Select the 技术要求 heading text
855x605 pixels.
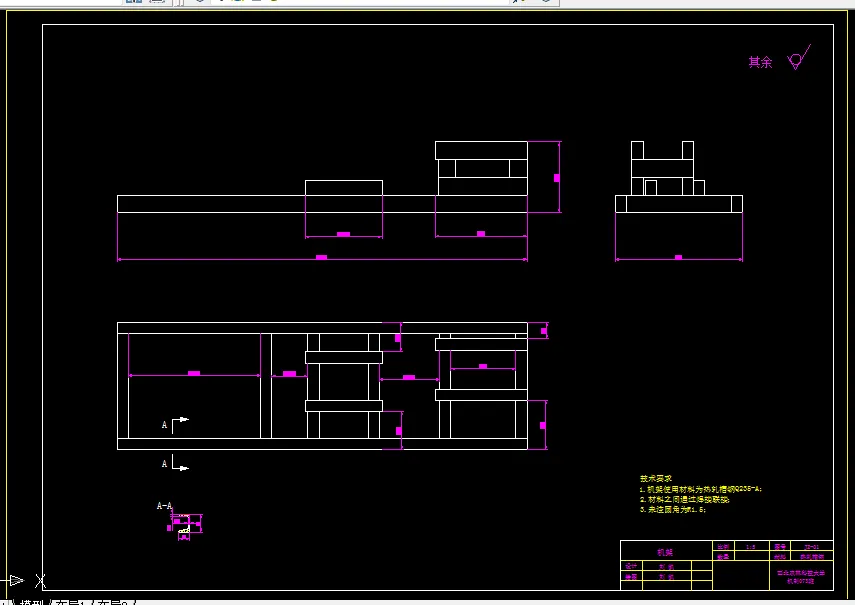pyautogui.click(x=656, y=479)
